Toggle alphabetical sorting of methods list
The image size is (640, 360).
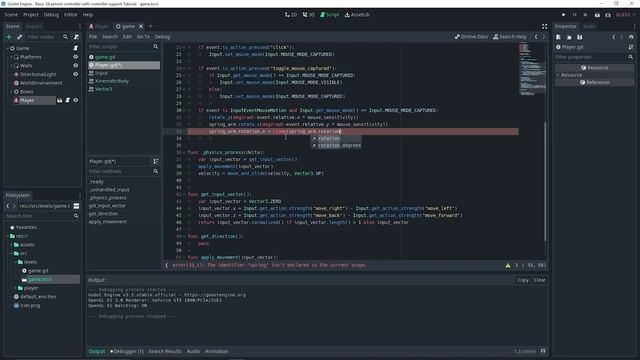coord(156,162)
